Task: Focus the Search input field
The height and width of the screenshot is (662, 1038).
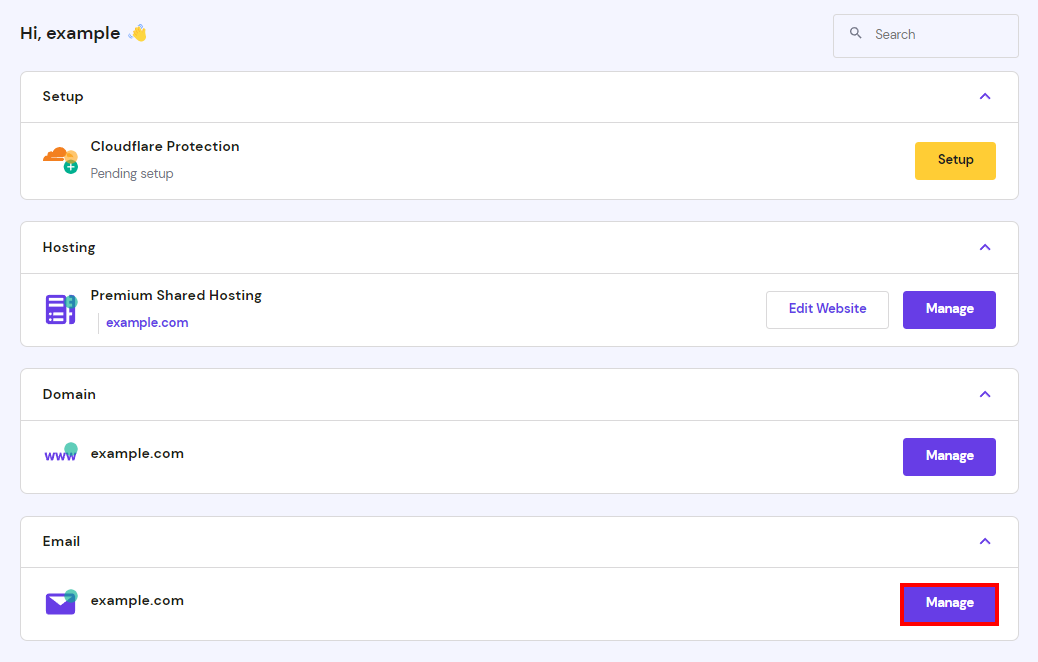Action: [925, 36]
